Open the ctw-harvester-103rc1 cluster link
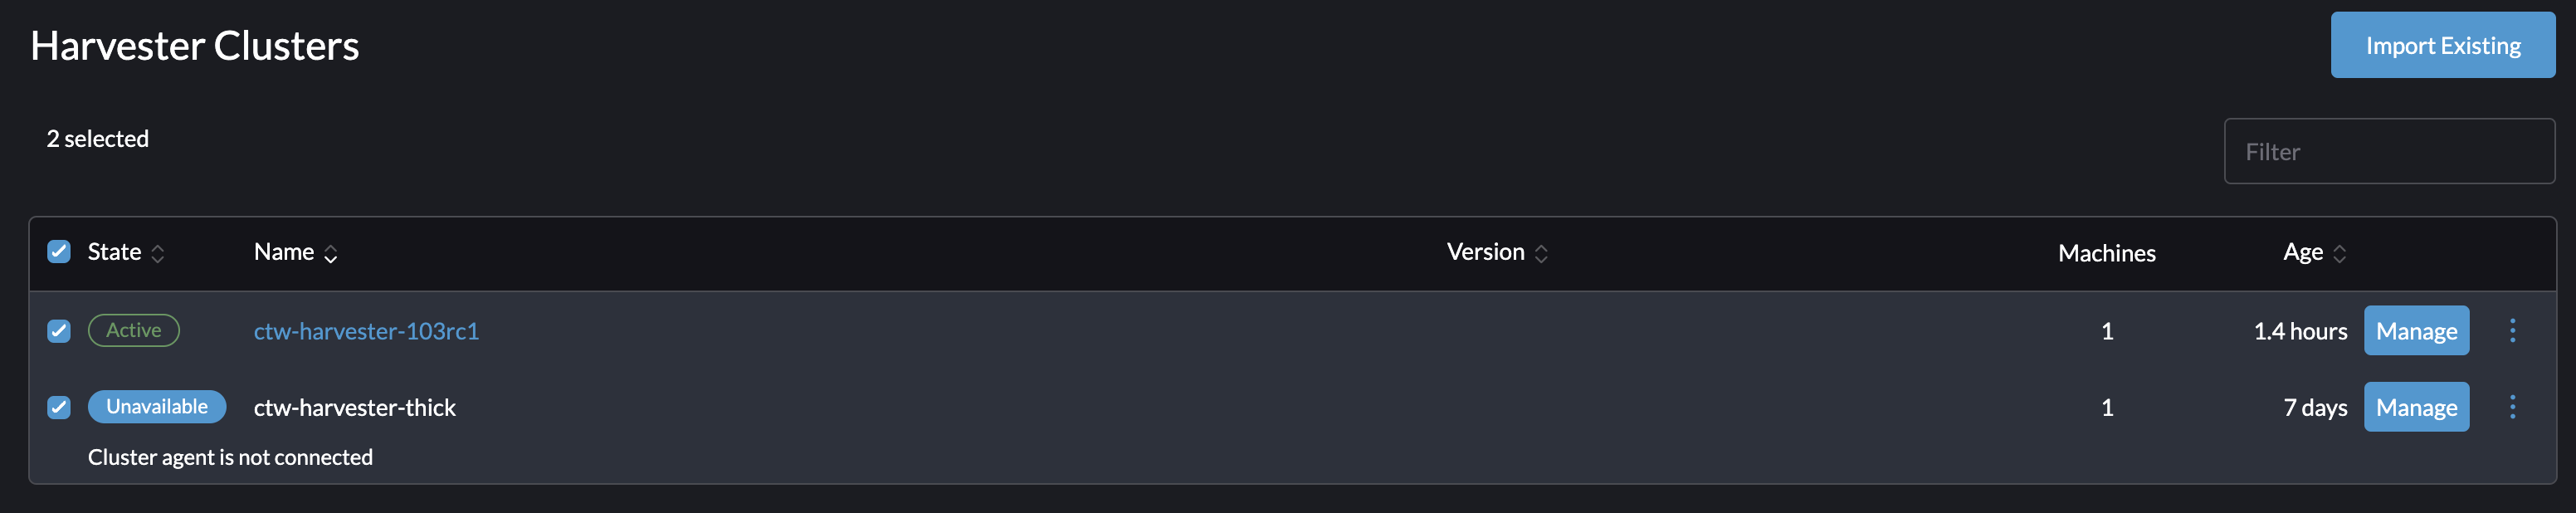The height and width of the screenshot is (513, 2576). [366, 330]
